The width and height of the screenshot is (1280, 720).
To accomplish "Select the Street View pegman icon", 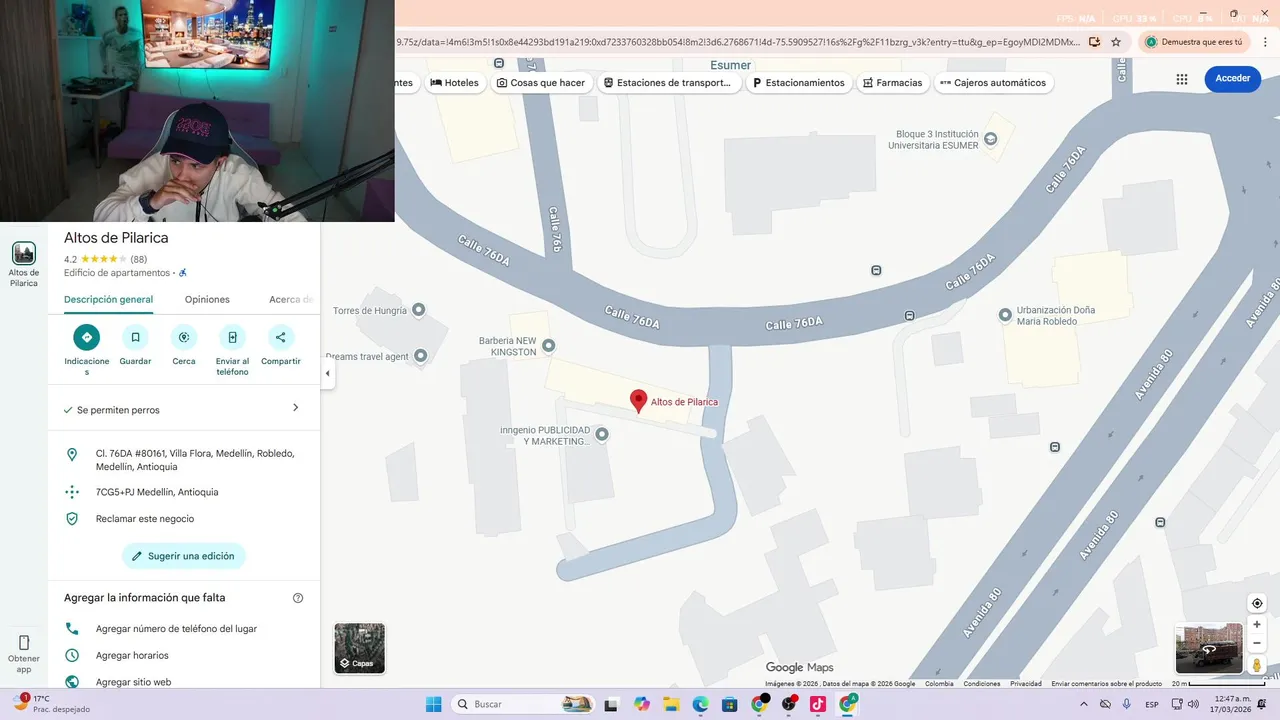I will point(1257,665).
